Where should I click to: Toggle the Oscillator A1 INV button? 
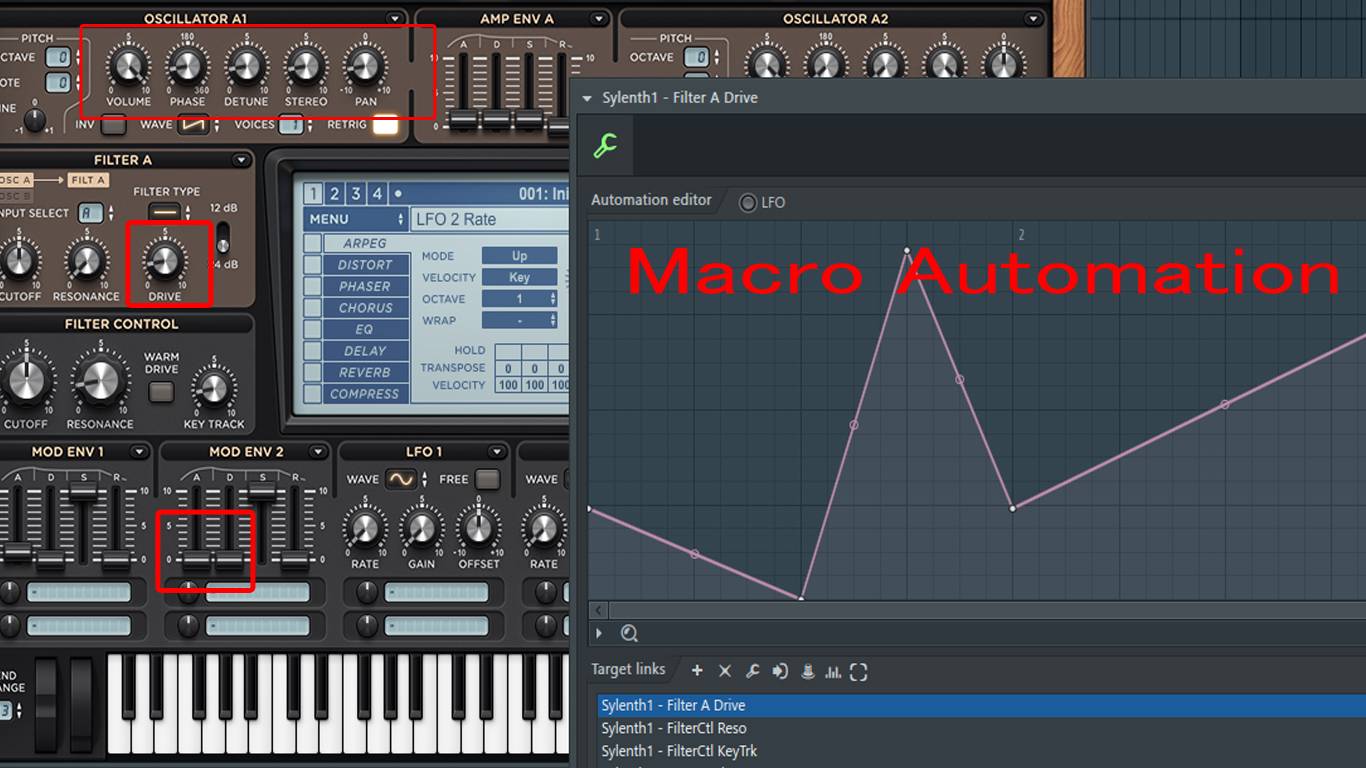pyautogui.click(x=114, y=125)
